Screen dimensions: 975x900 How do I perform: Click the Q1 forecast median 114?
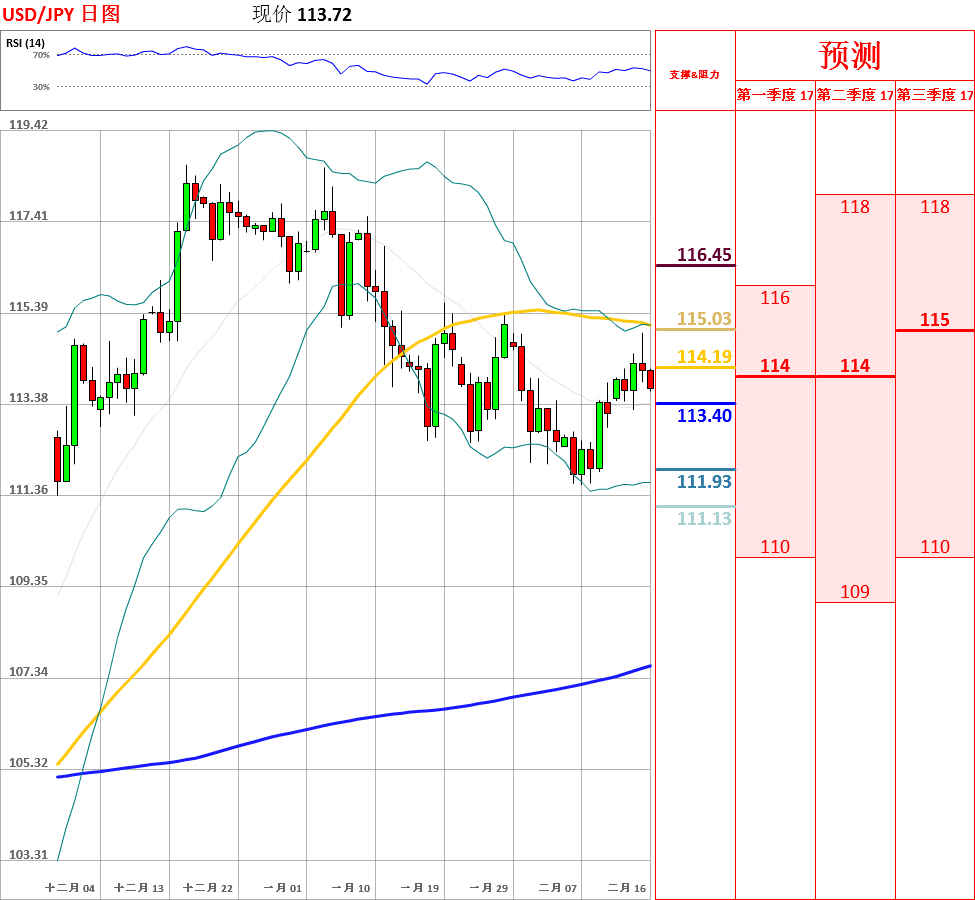coord(775,366)
